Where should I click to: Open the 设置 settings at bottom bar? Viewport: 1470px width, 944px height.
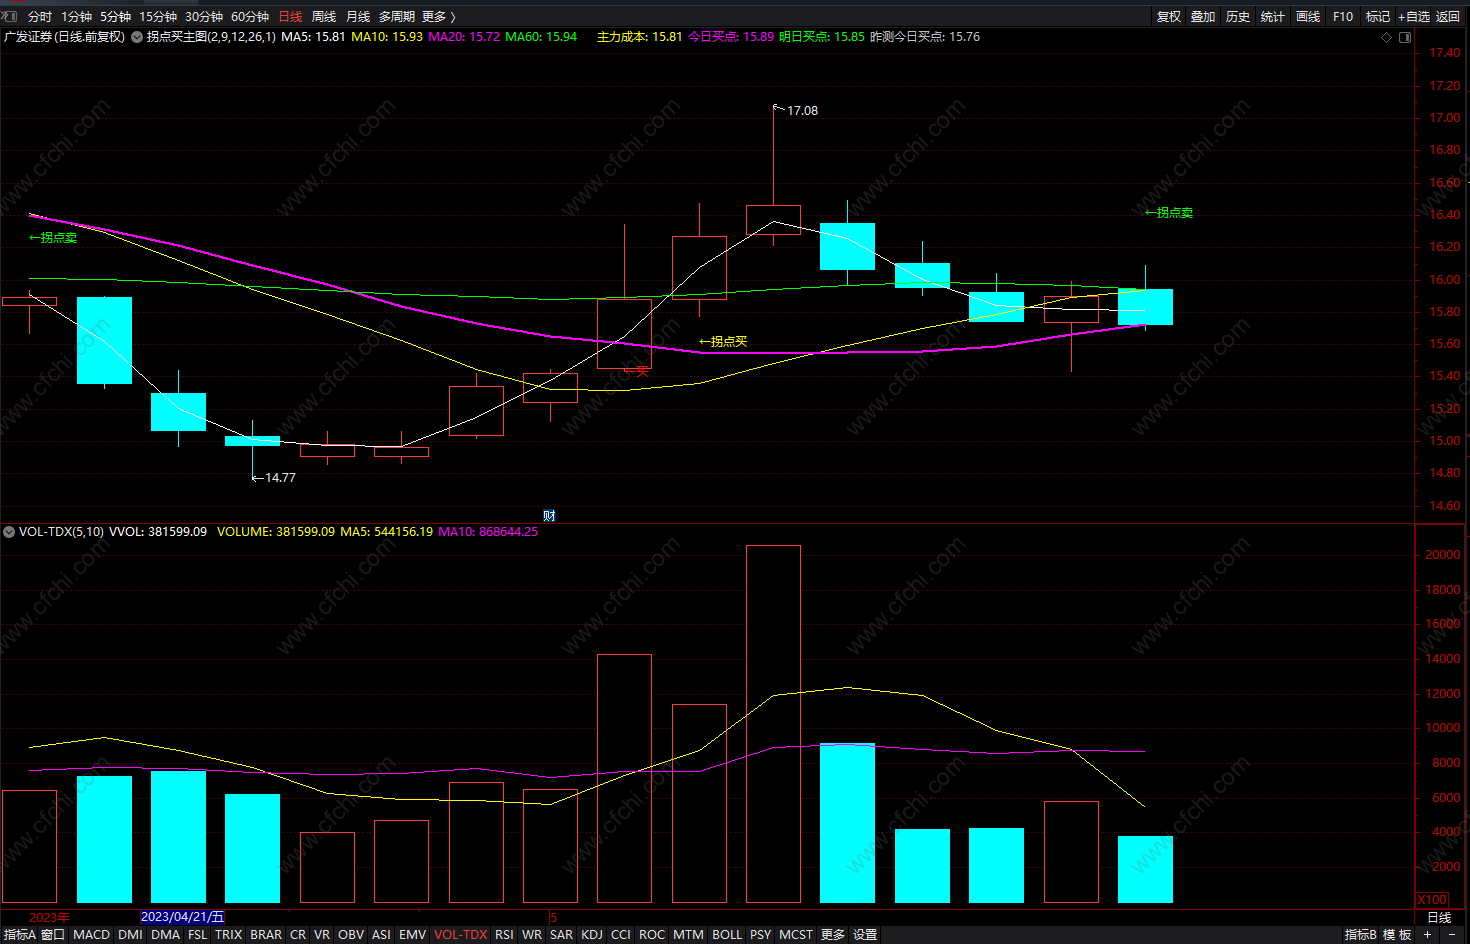(865, 935)
